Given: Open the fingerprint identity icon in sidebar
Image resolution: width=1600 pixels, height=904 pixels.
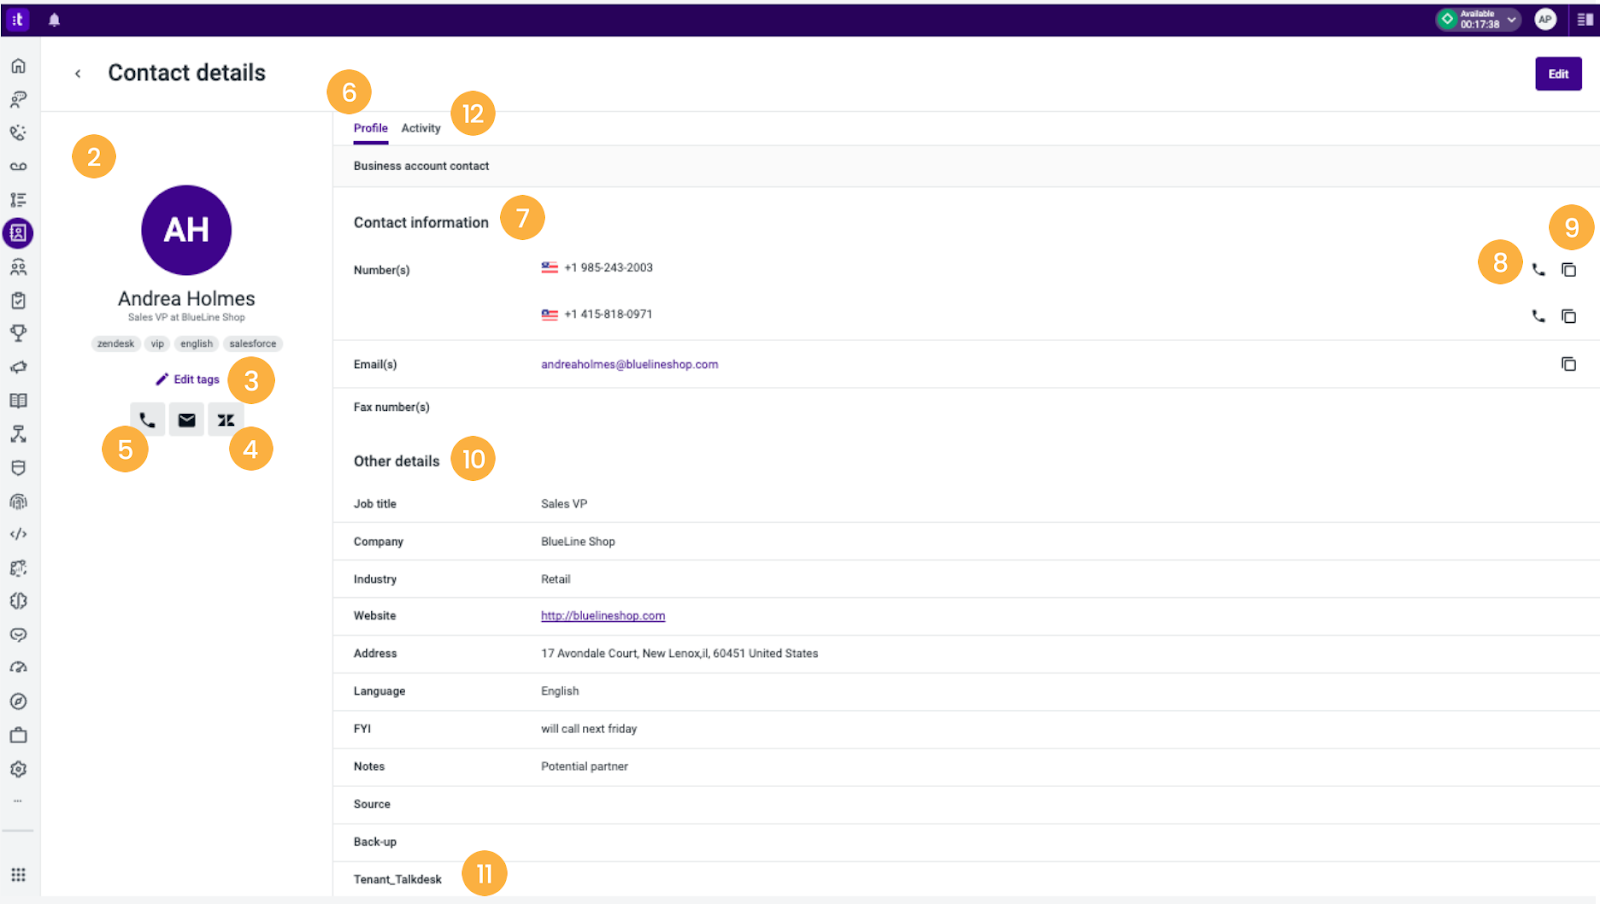Looking at the screenshot, I should pyautogui.click(x=18, y=501).
